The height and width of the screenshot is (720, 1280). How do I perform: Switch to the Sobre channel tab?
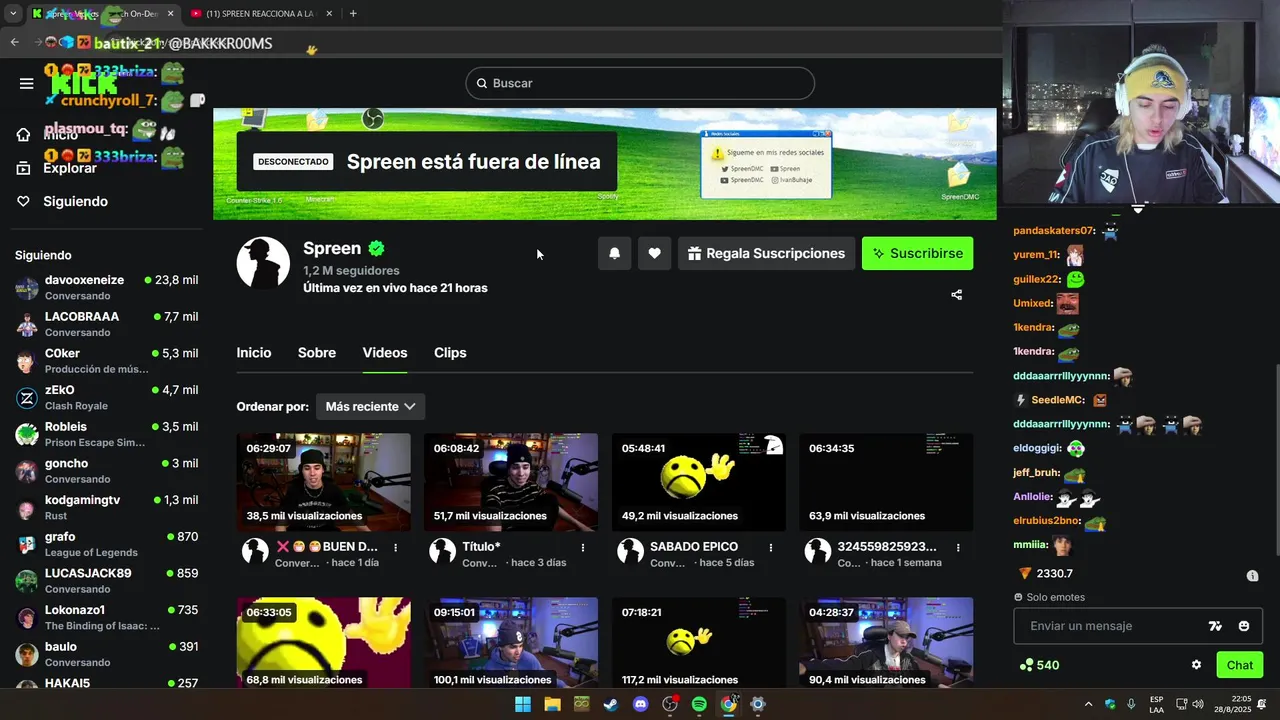317,353
